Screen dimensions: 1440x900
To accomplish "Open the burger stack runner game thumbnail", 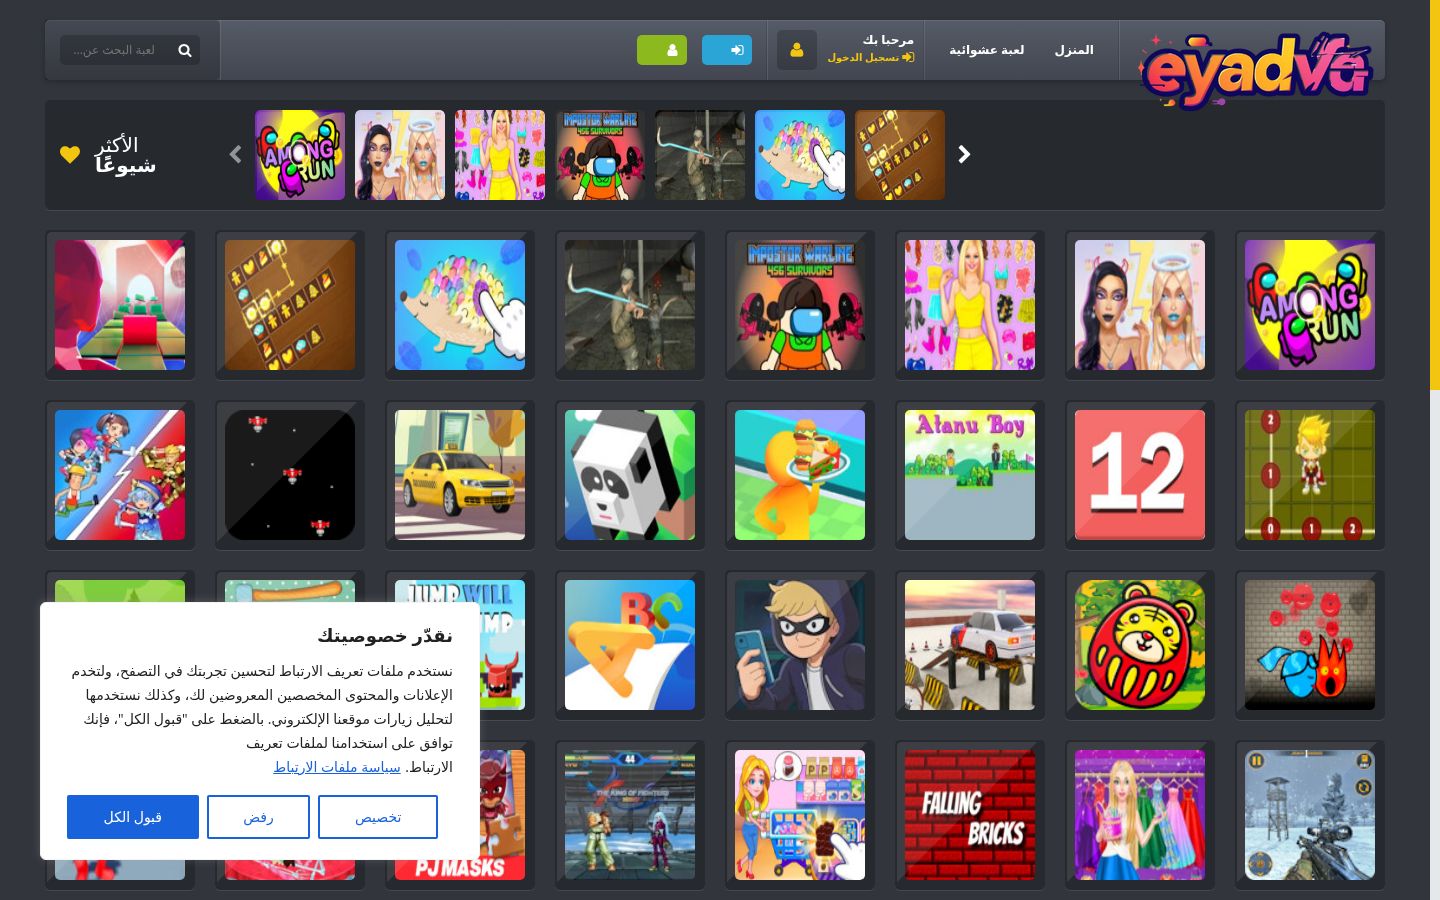I will click(x=800, y=475).
